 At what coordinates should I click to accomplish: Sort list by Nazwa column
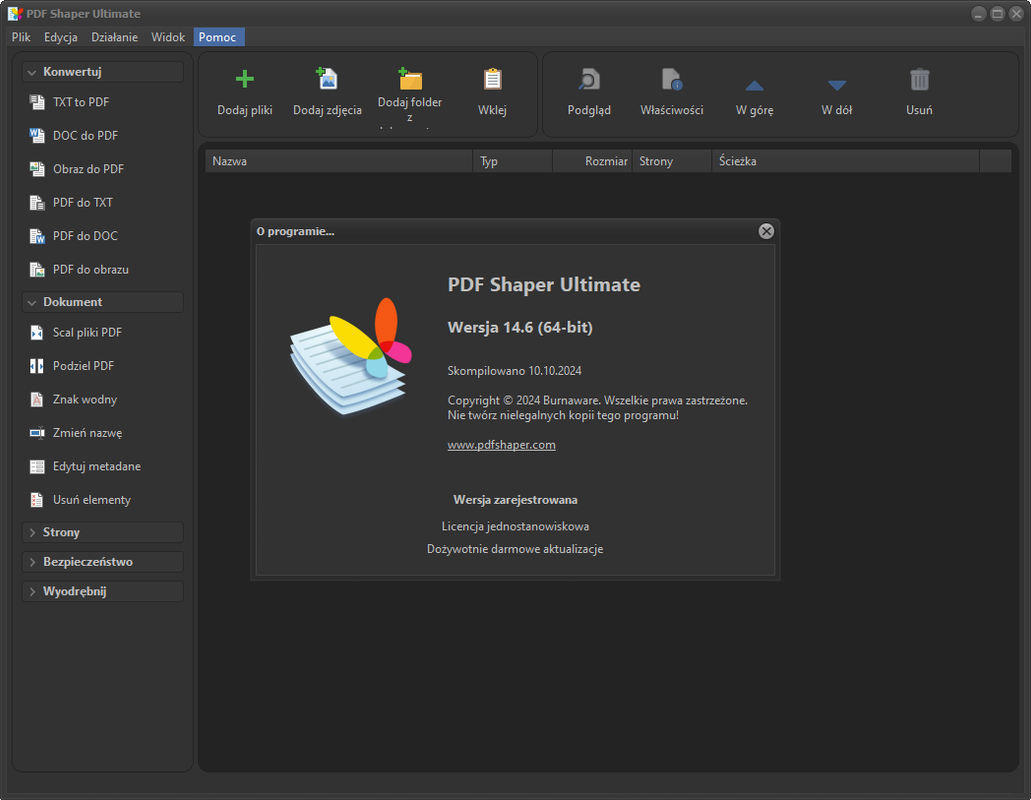tap(339, 161)
